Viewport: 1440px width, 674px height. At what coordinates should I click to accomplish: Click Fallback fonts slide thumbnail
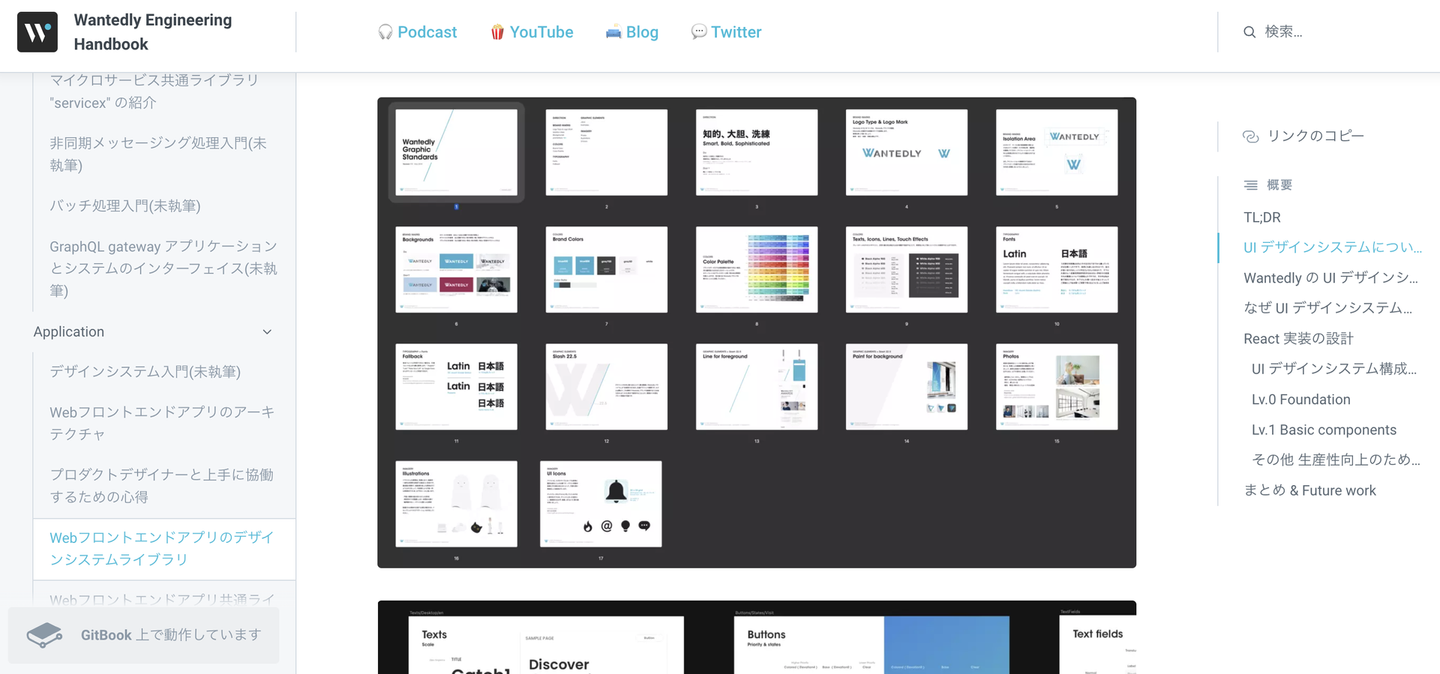[x=457, y=387]
